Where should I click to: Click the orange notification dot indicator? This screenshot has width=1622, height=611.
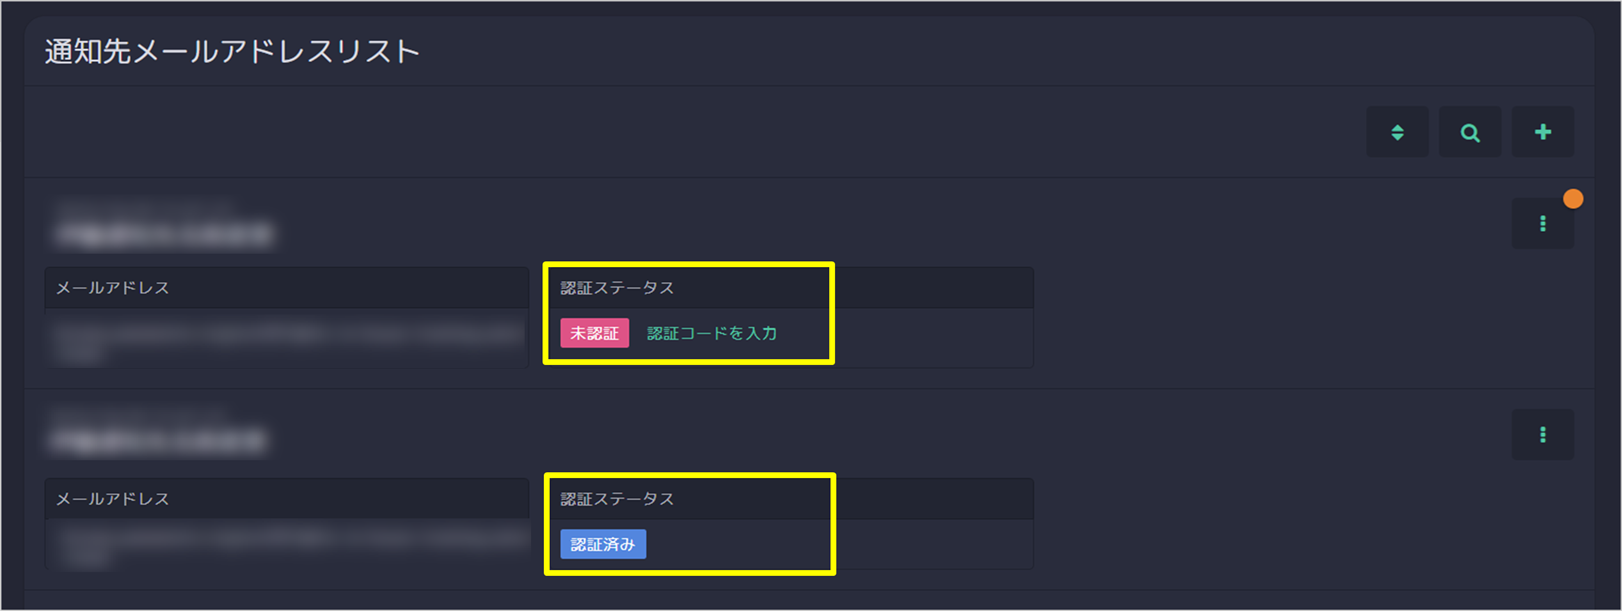[1574, 198]
